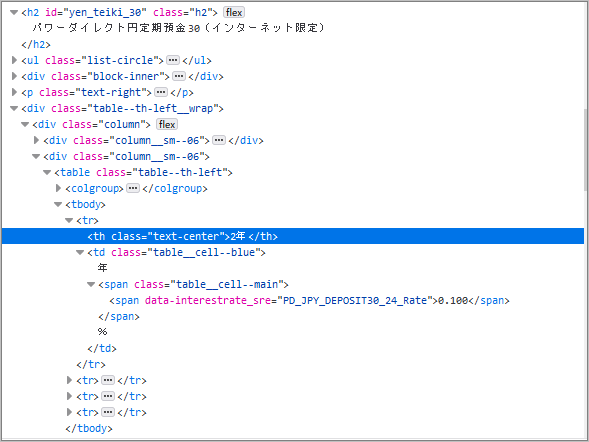Click the vertical scrollbar thumb
589x442 pixels.
(586, 150)
